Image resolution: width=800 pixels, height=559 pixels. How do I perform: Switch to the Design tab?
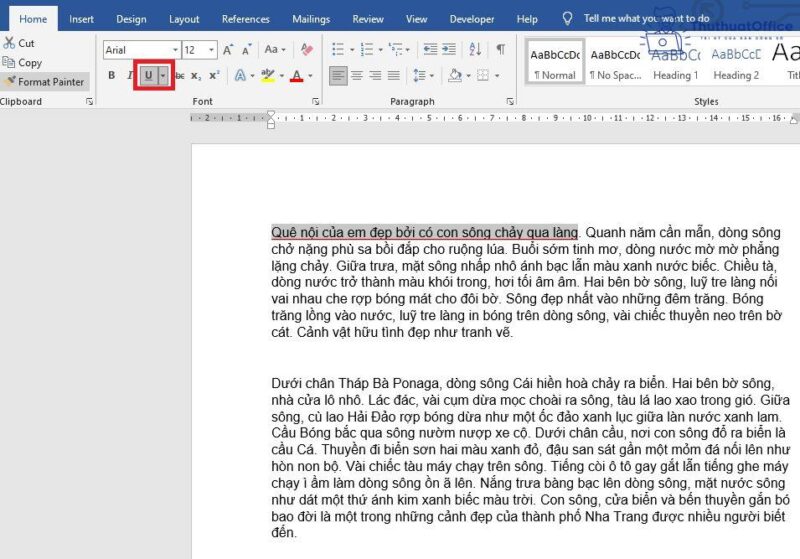pos(131,19)
